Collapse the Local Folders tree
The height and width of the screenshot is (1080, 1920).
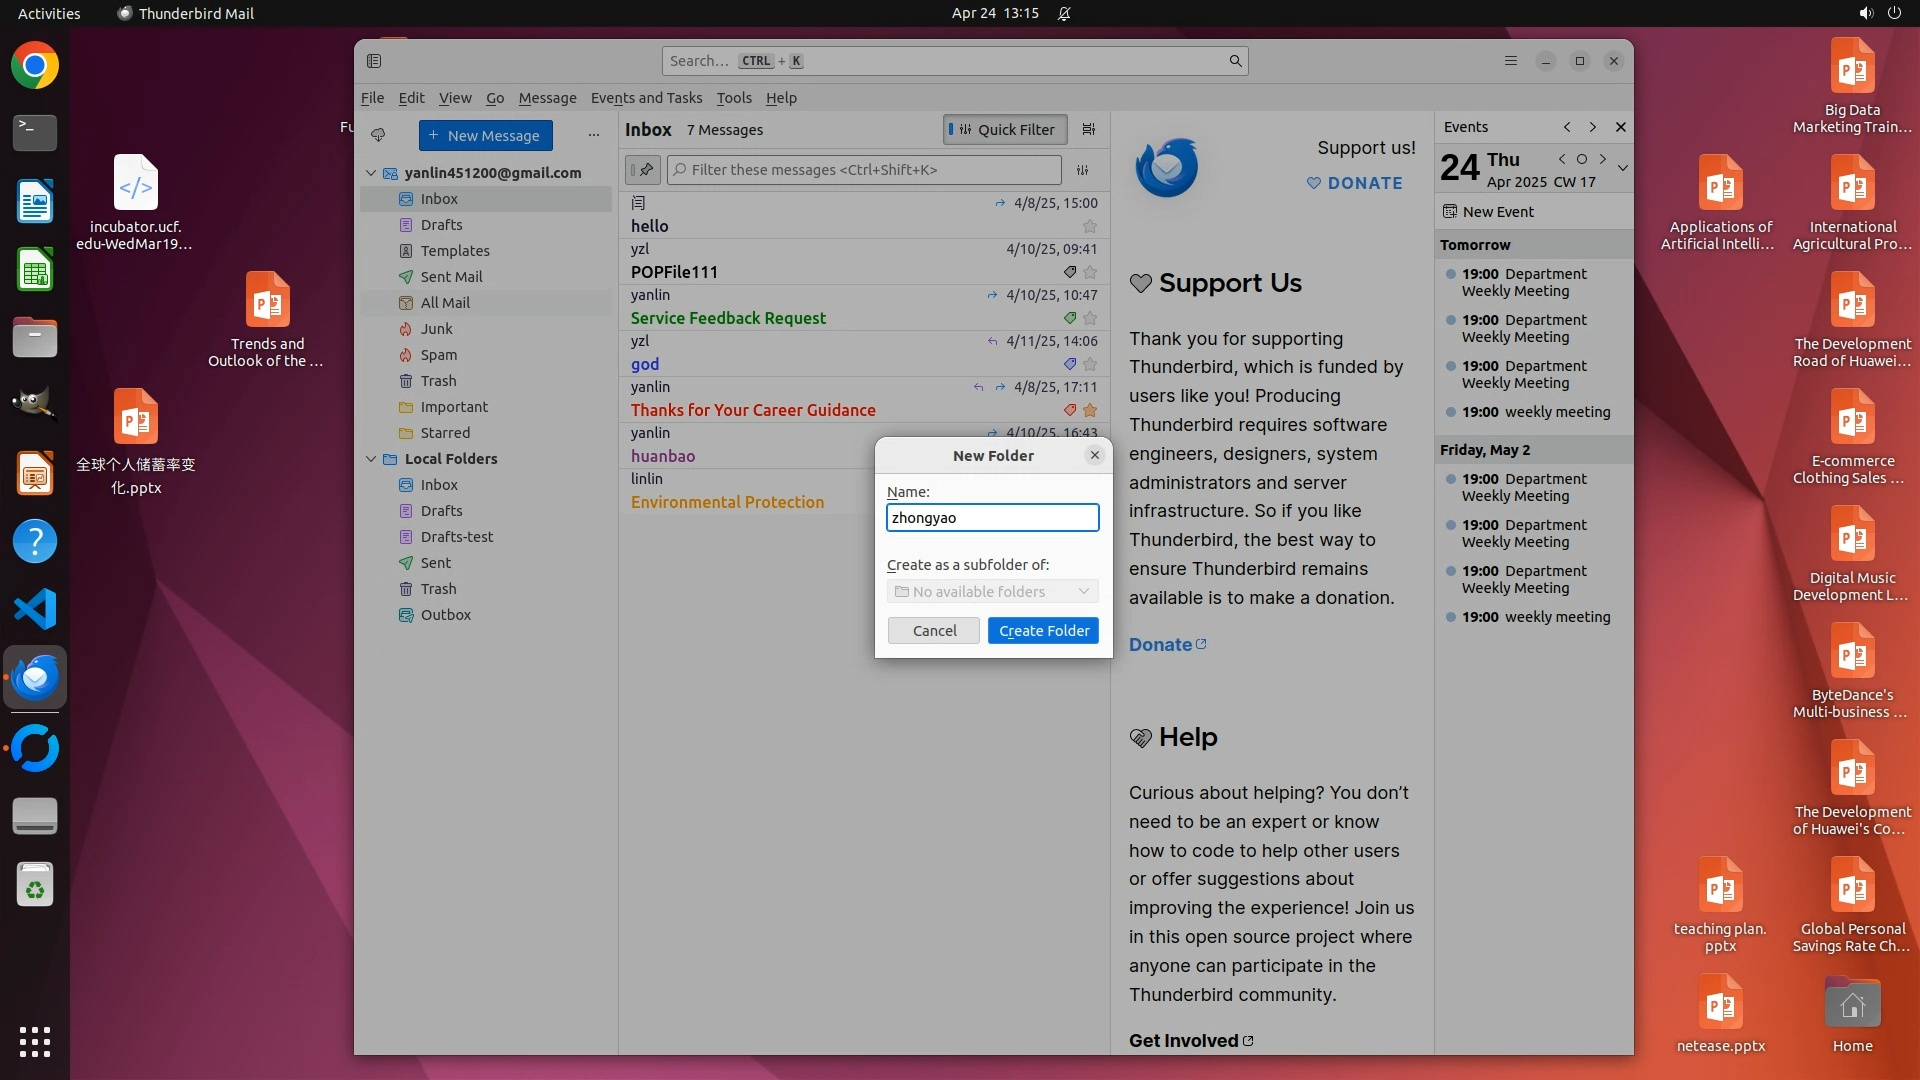point(371,459)
